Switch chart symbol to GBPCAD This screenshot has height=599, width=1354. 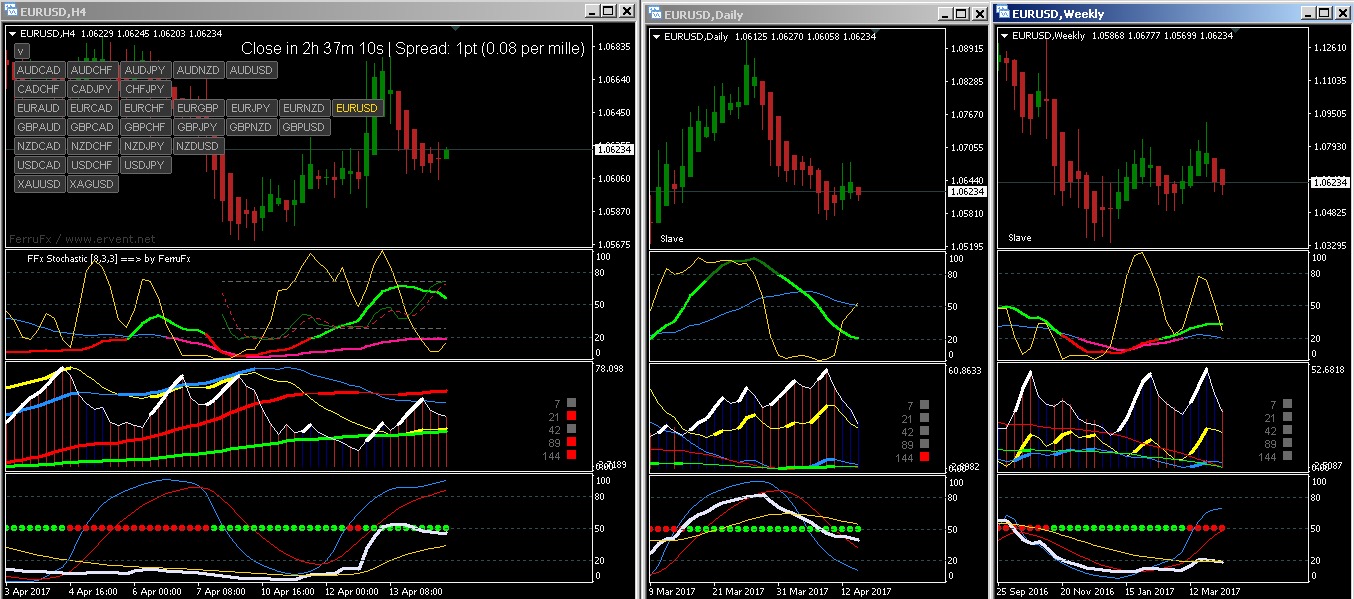click(93, 127)
